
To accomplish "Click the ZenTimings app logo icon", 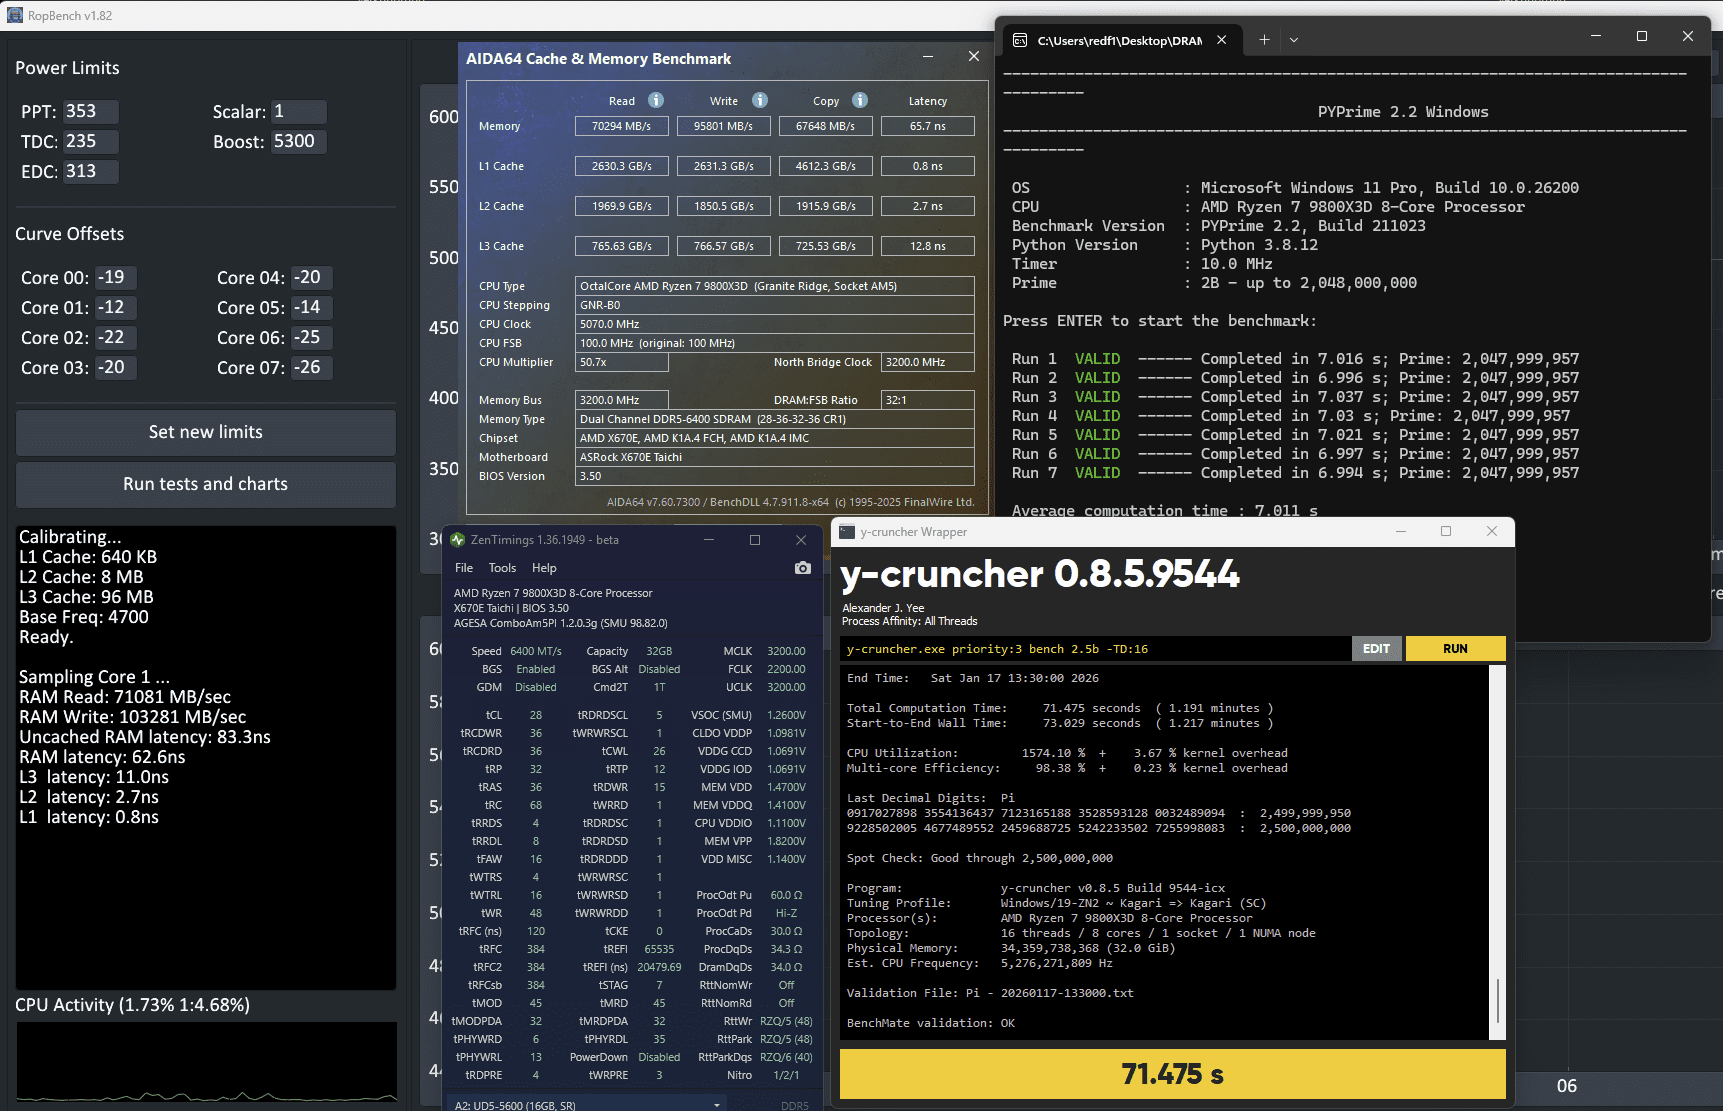I will click(x=458, y=540).
